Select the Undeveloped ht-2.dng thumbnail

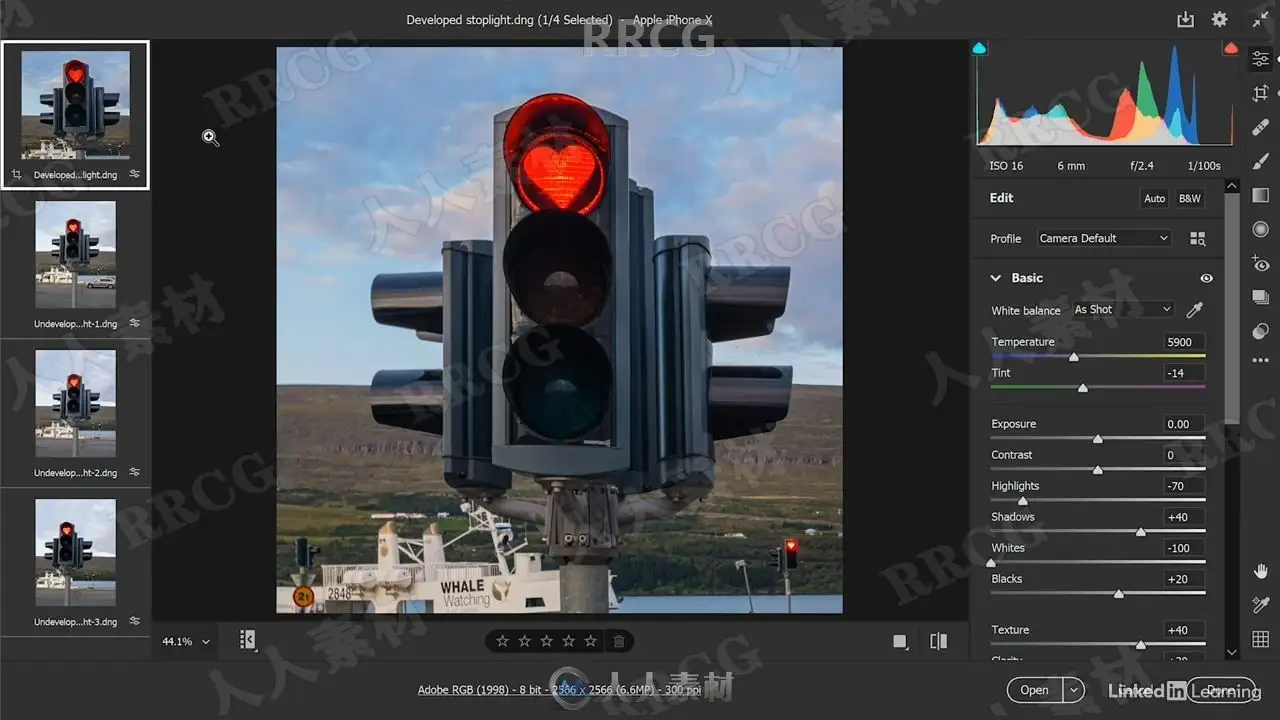tap(75, 404)
